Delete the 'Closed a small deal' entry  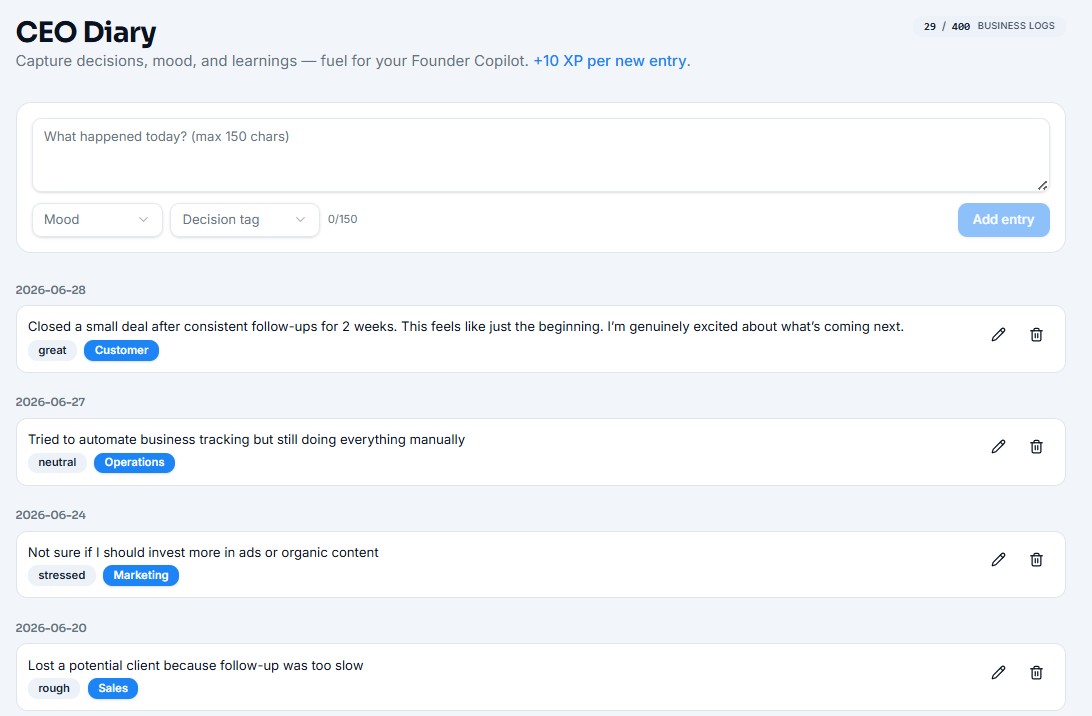[x=1036, y=334]
